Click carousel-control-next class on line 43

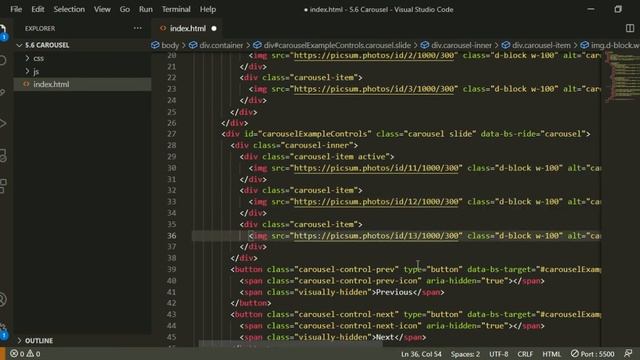[347, 314]
